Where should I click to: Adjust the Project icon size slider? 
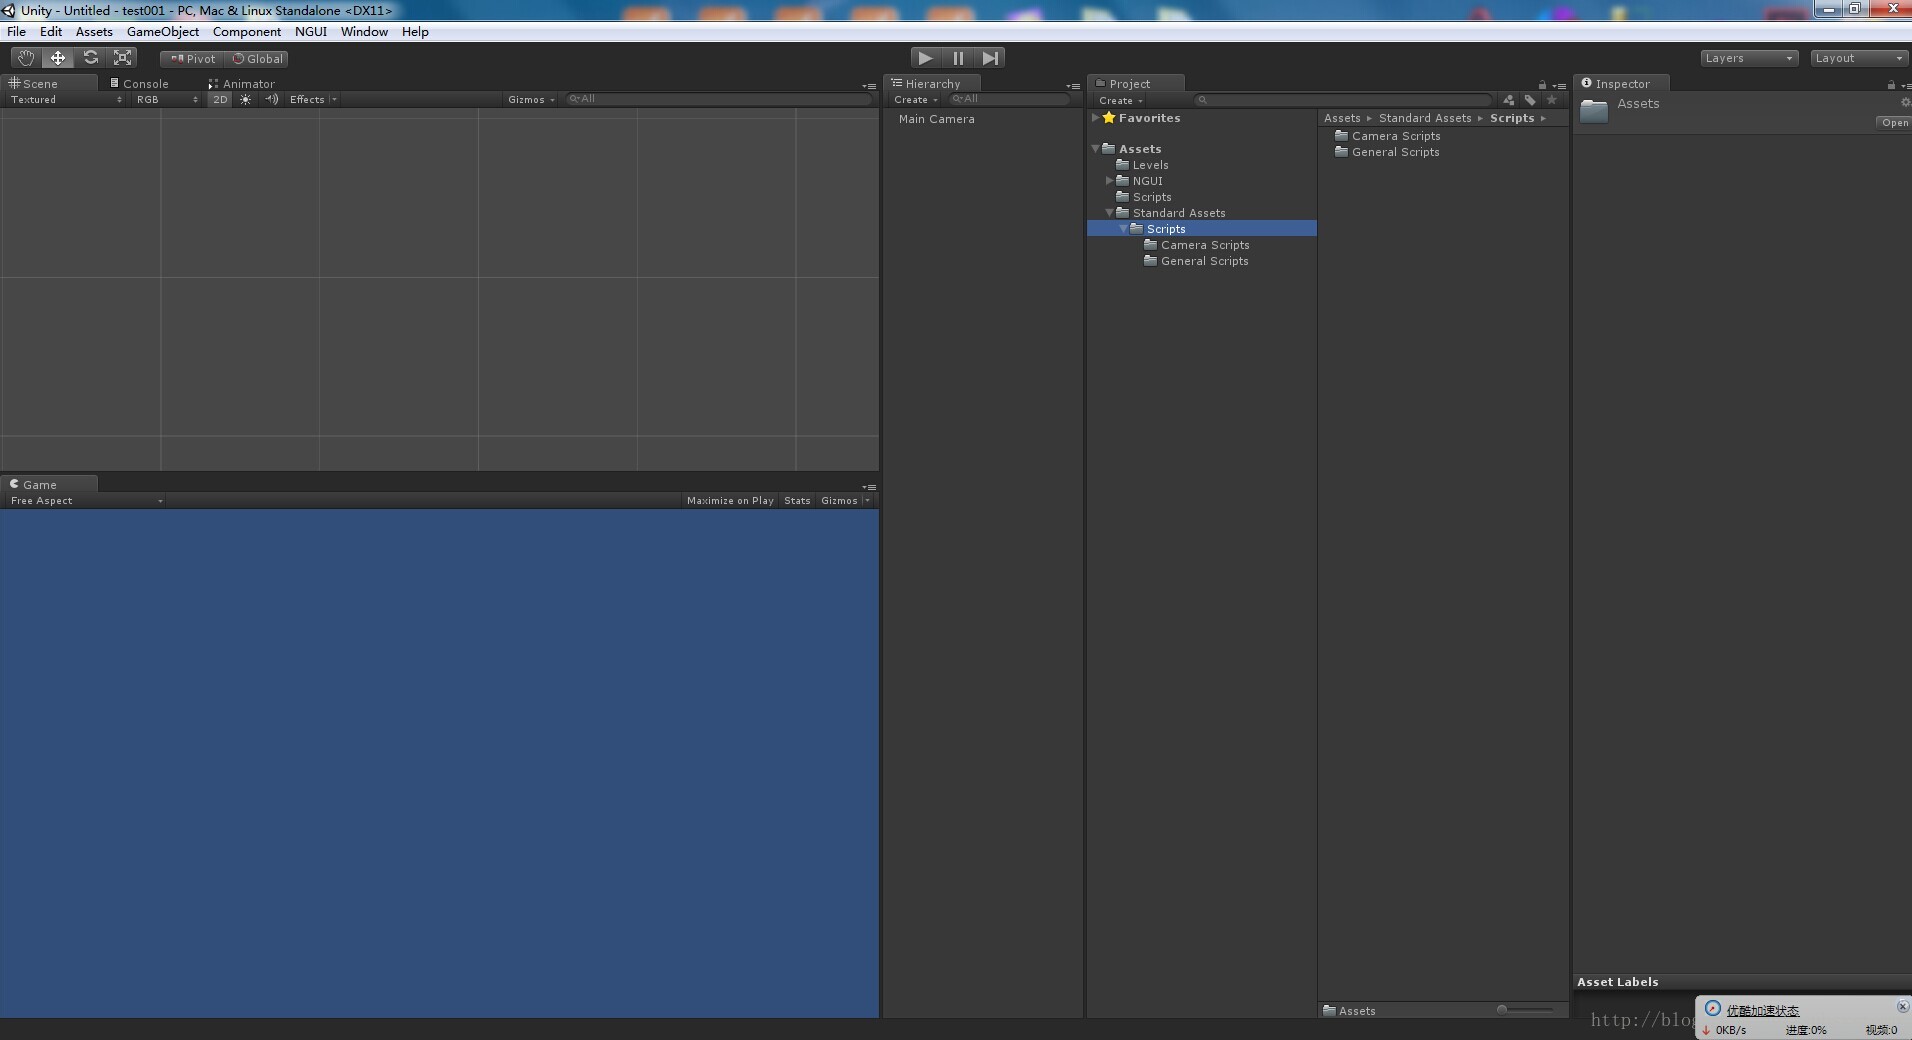(x=1526, y=1010)
